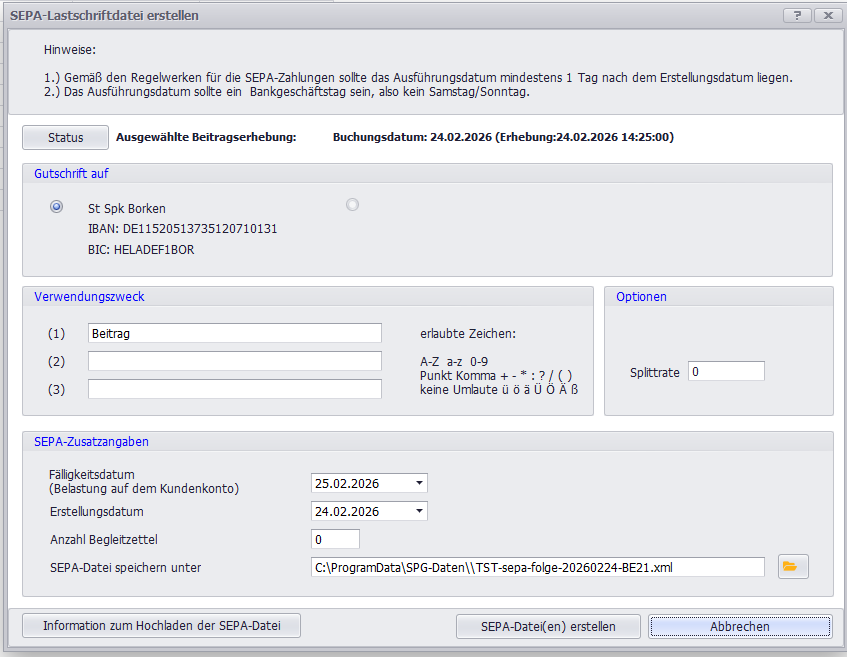
Task: Click the Optionen group header
Action: (x=641, y=297)
